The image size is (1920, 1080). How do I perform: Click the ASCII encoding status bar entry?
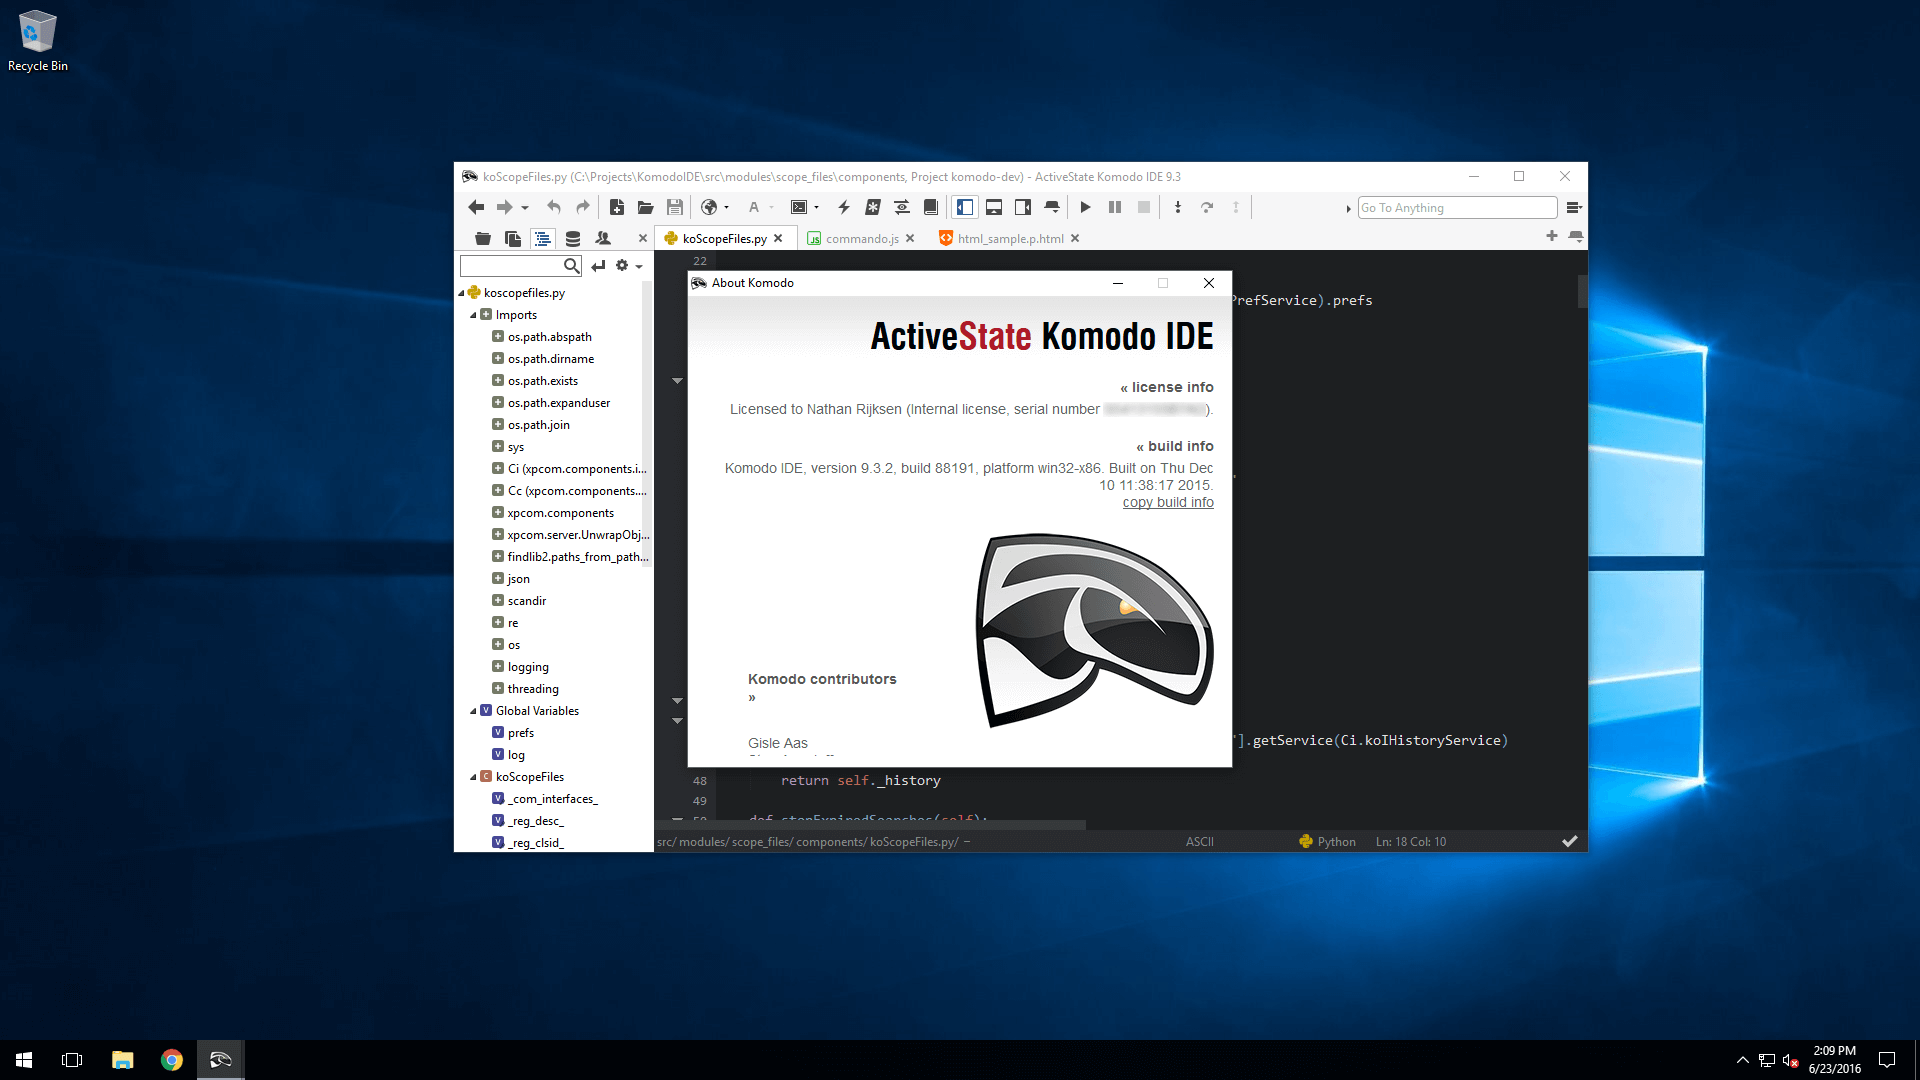click(1199, 842)
